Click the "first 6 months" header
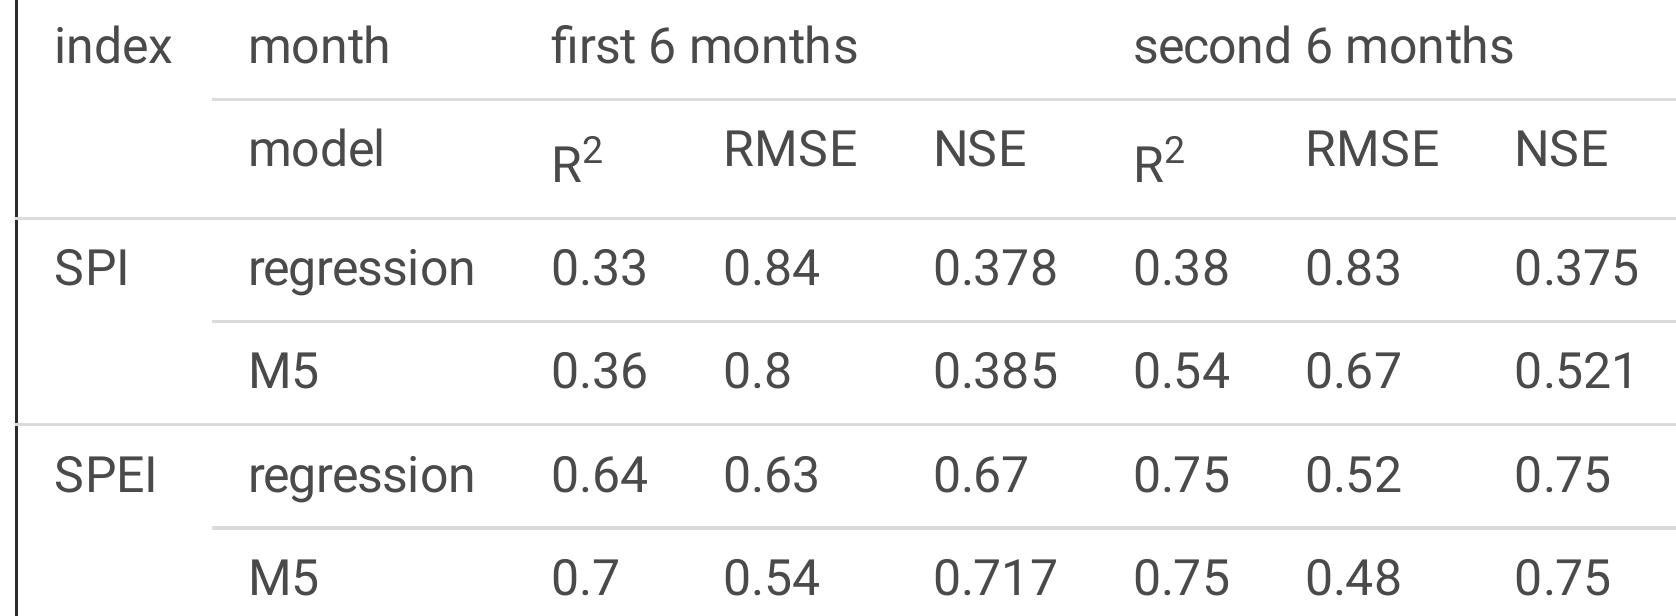 [704, 47]
